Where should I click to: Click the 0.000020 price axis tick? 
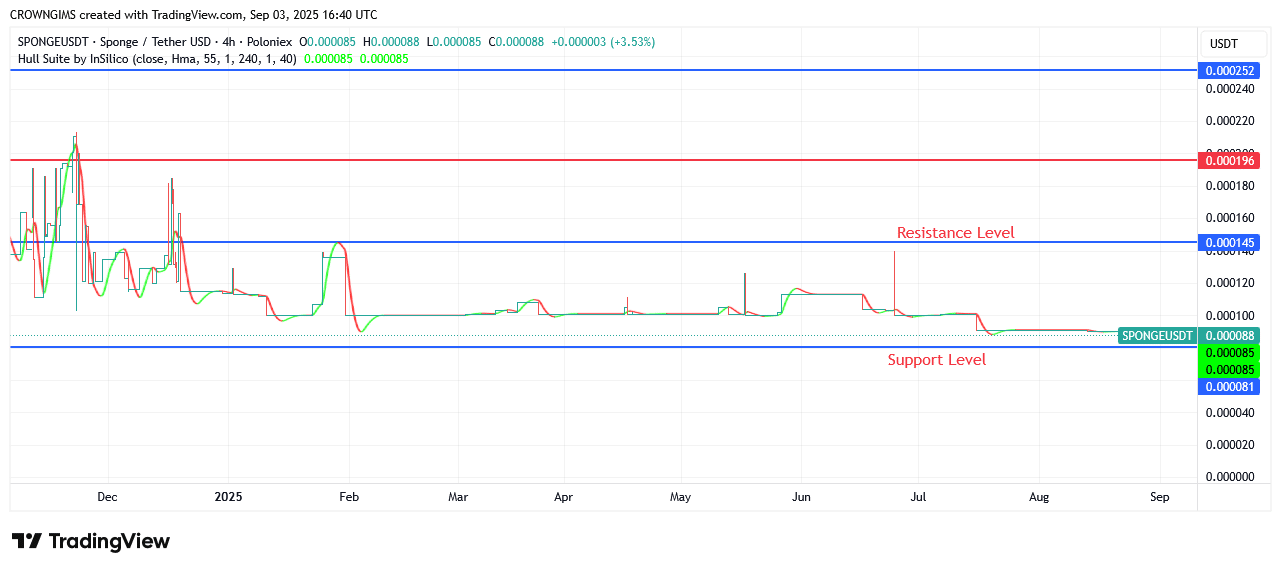pyautogui.click(x=1229, y=444)
